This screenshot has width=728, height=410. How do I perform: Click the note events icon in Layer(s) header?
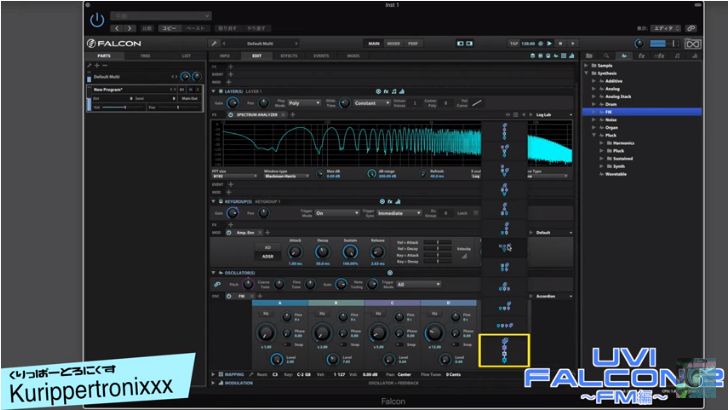click(394, 91)
